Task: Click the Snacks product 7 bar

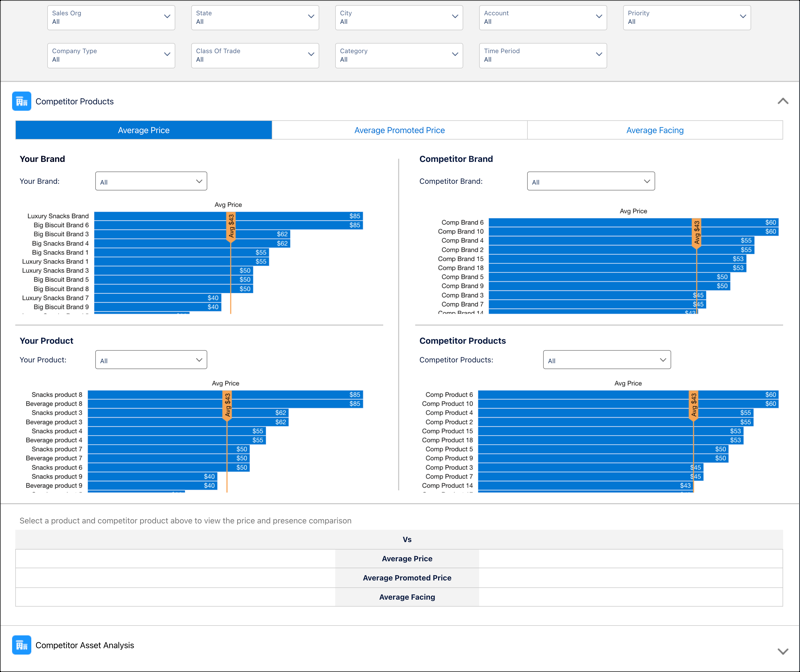Action: tap(168, 449)
